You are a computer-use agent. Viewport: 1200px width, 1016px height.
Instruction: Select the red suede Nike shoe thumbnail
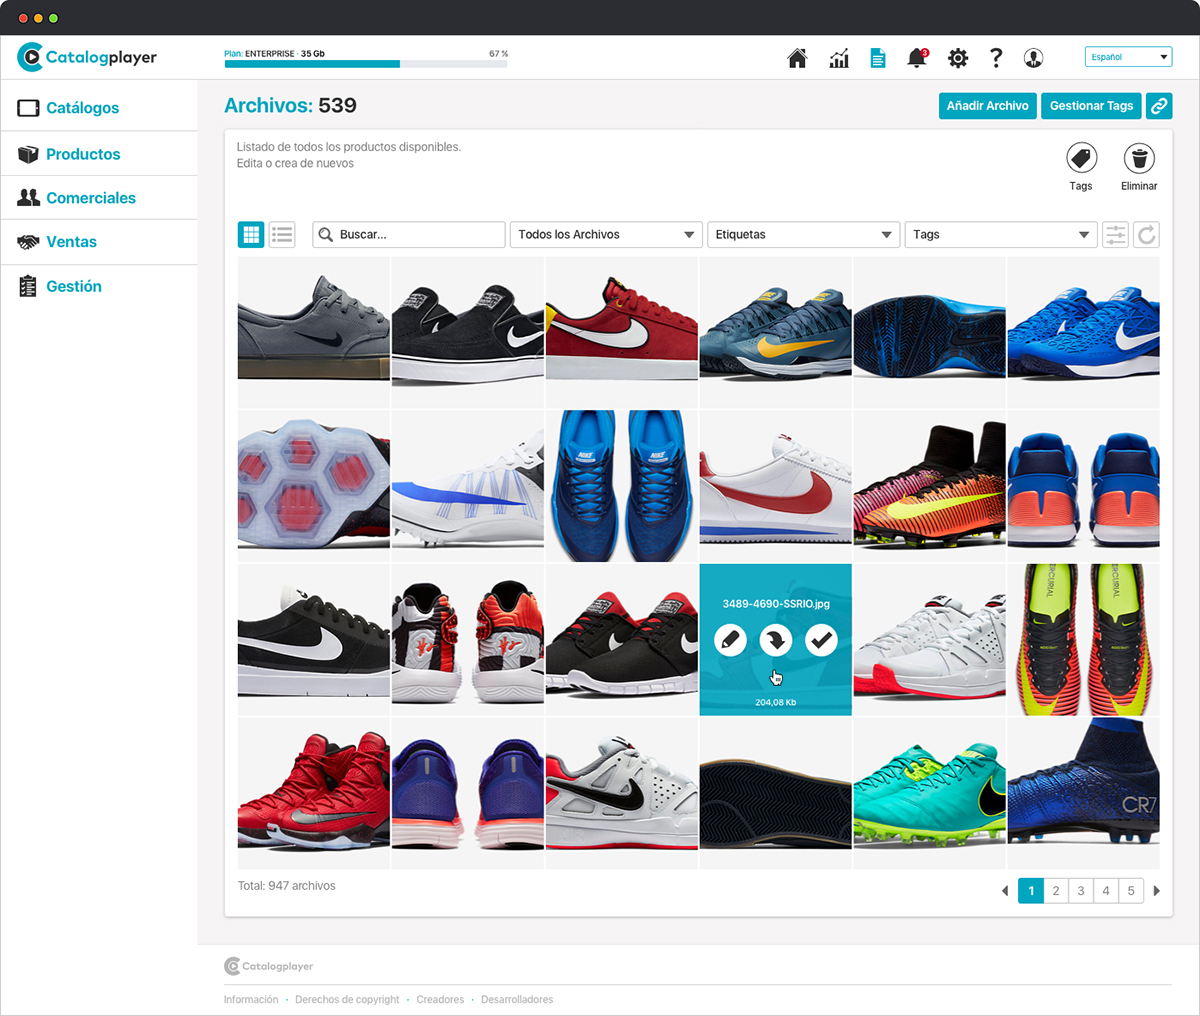click(x=622, y=332)
